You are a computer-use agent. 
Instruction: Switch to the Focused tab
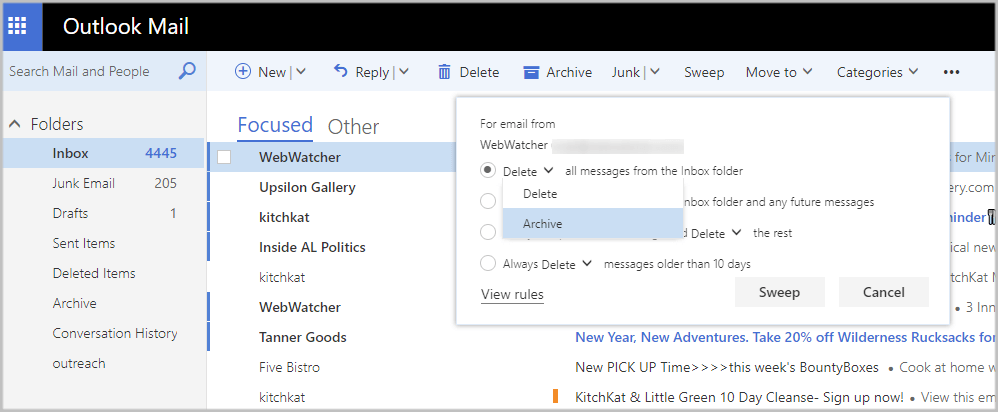[275, 124]
